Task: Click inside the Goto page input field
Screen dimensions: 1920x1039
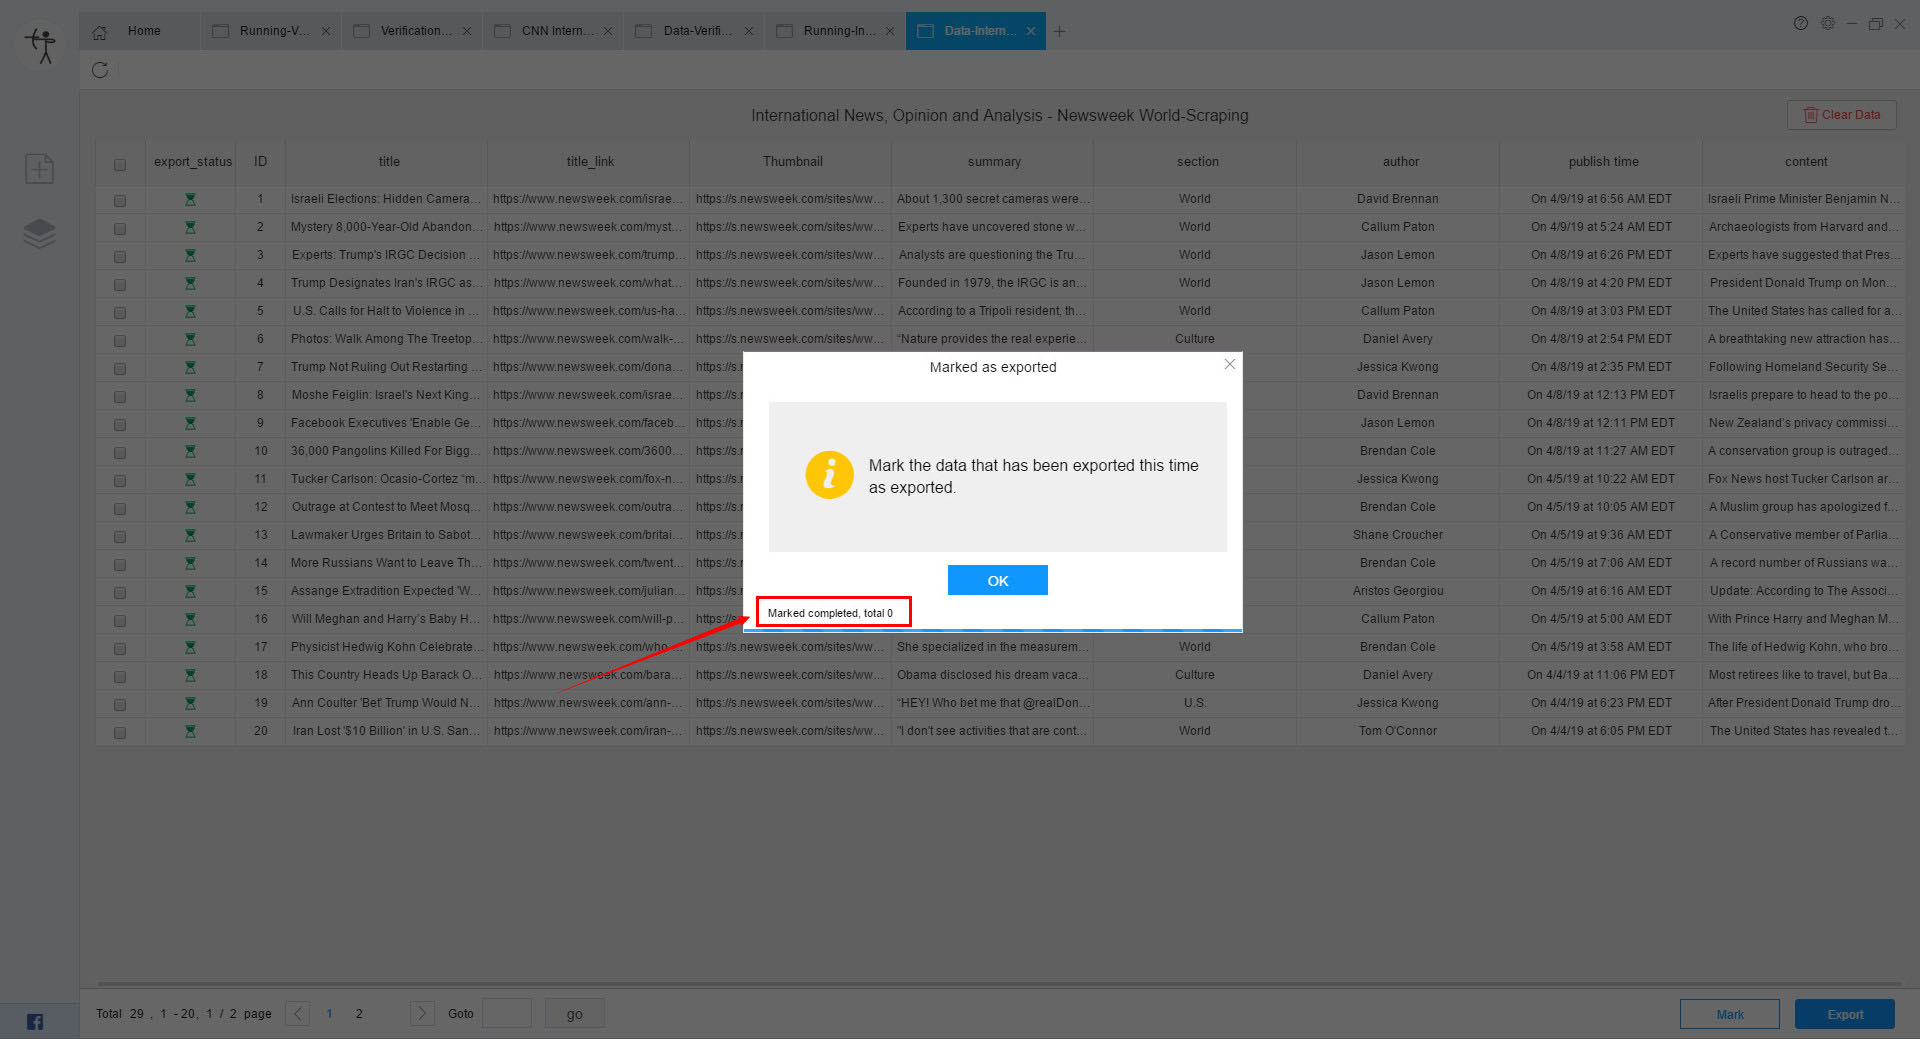Action: pos(506,1013)
